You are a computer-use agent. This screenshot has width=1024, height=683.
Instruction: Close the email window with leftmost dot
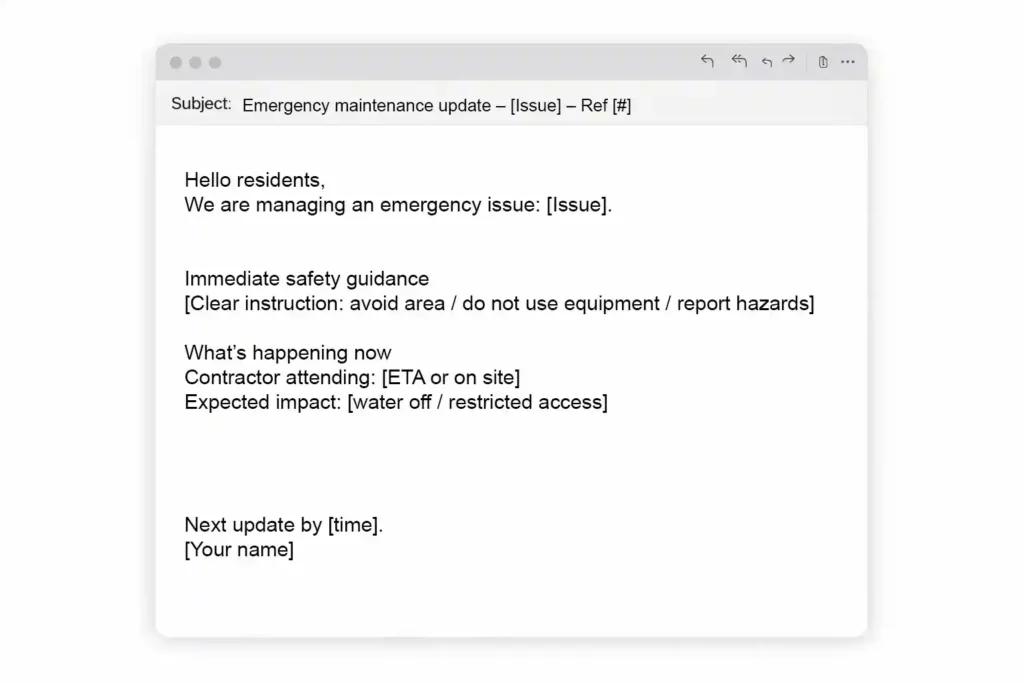pyautogui.click(x=176, y=63)
